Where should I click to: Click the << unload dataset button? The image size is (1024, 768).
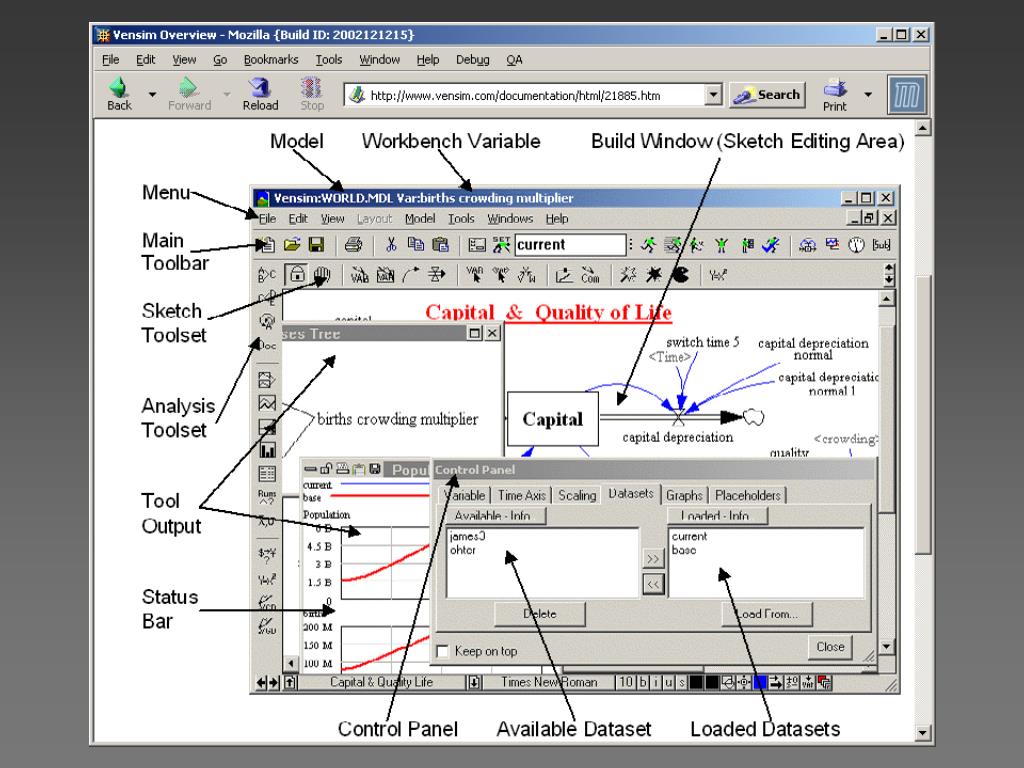point(653,584)
